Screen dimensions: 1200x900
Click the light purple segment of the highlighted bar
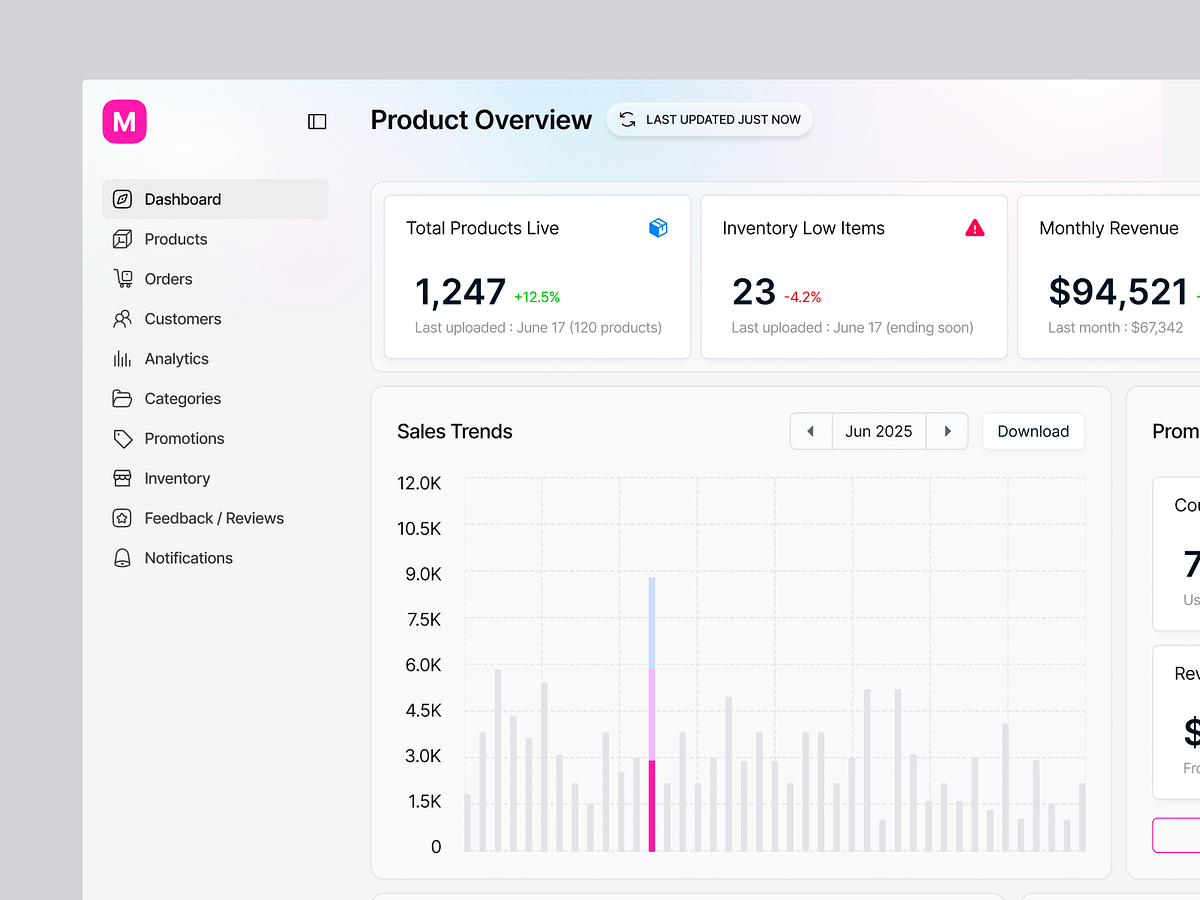(x=652, y=714)
